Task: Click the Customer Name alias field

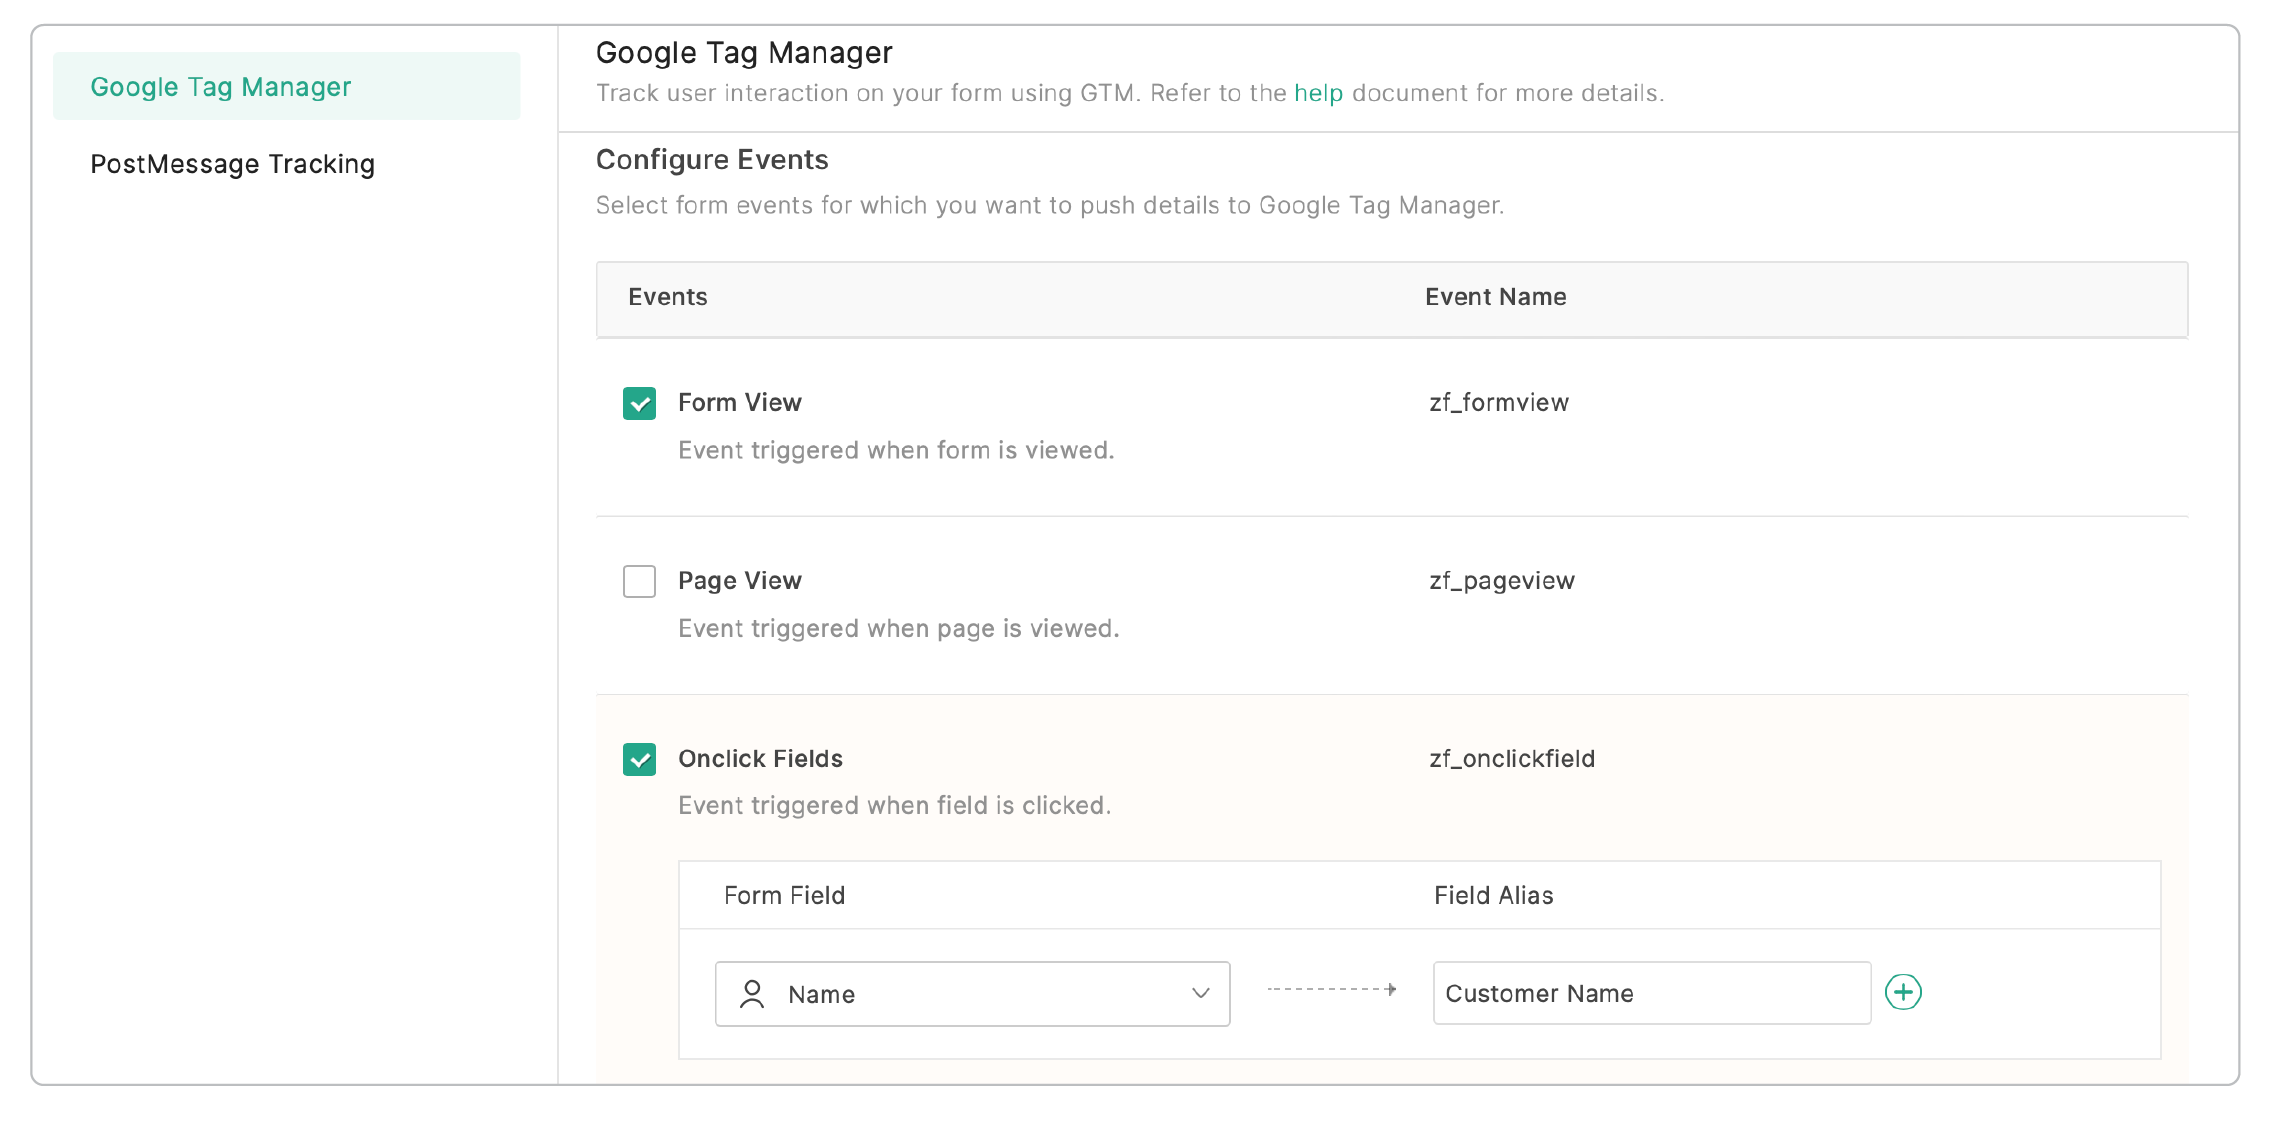Action: (1650, 993)
